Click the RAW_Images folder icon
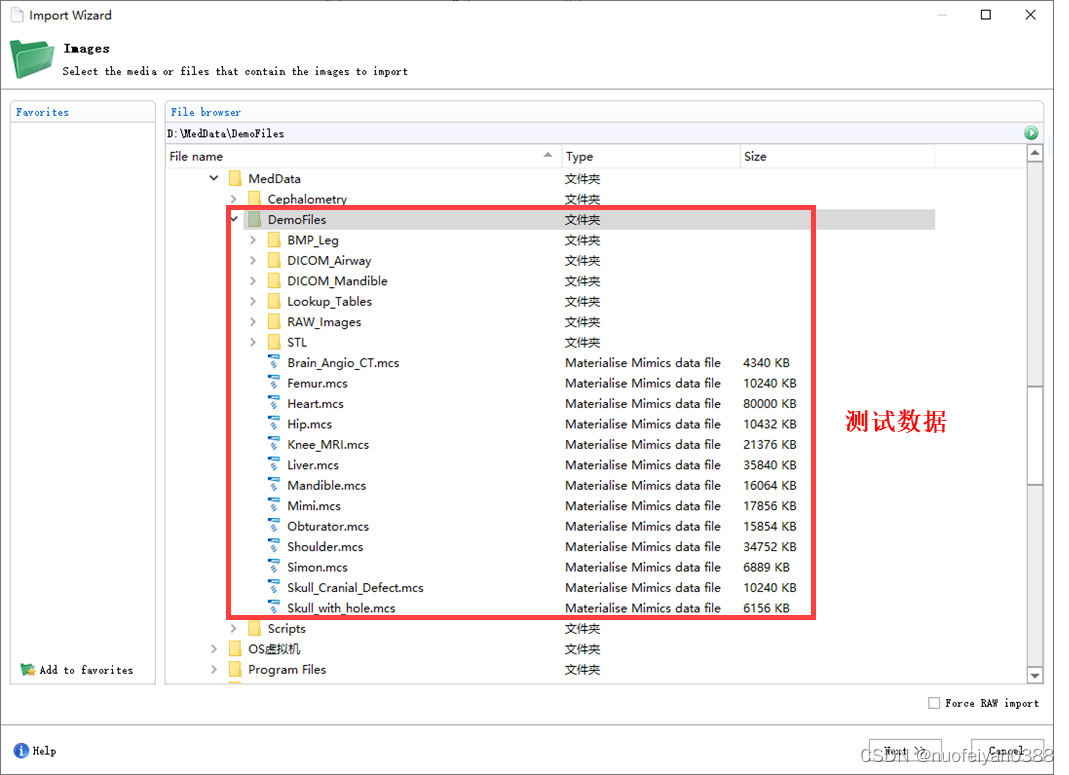 coord(274,322)
